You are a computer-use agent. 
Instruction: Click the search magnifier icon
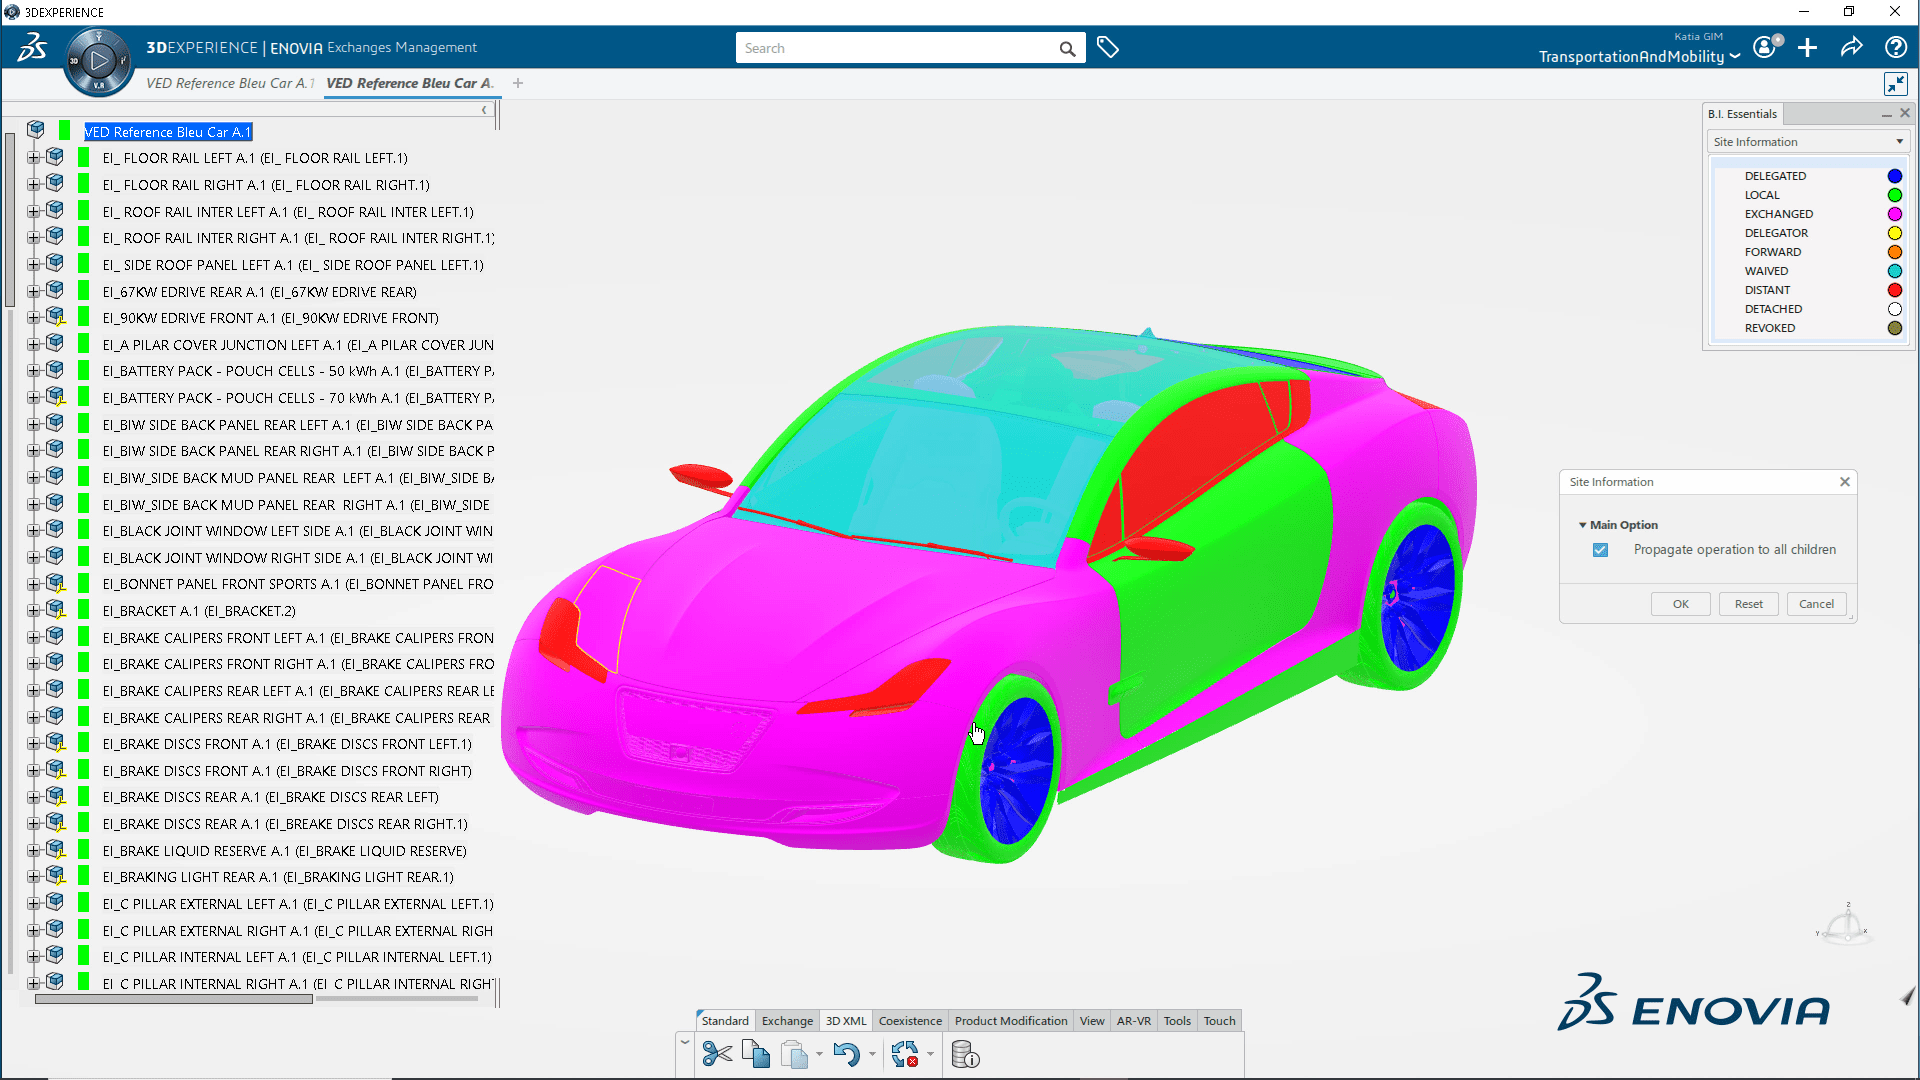(x=1067, y=48)
